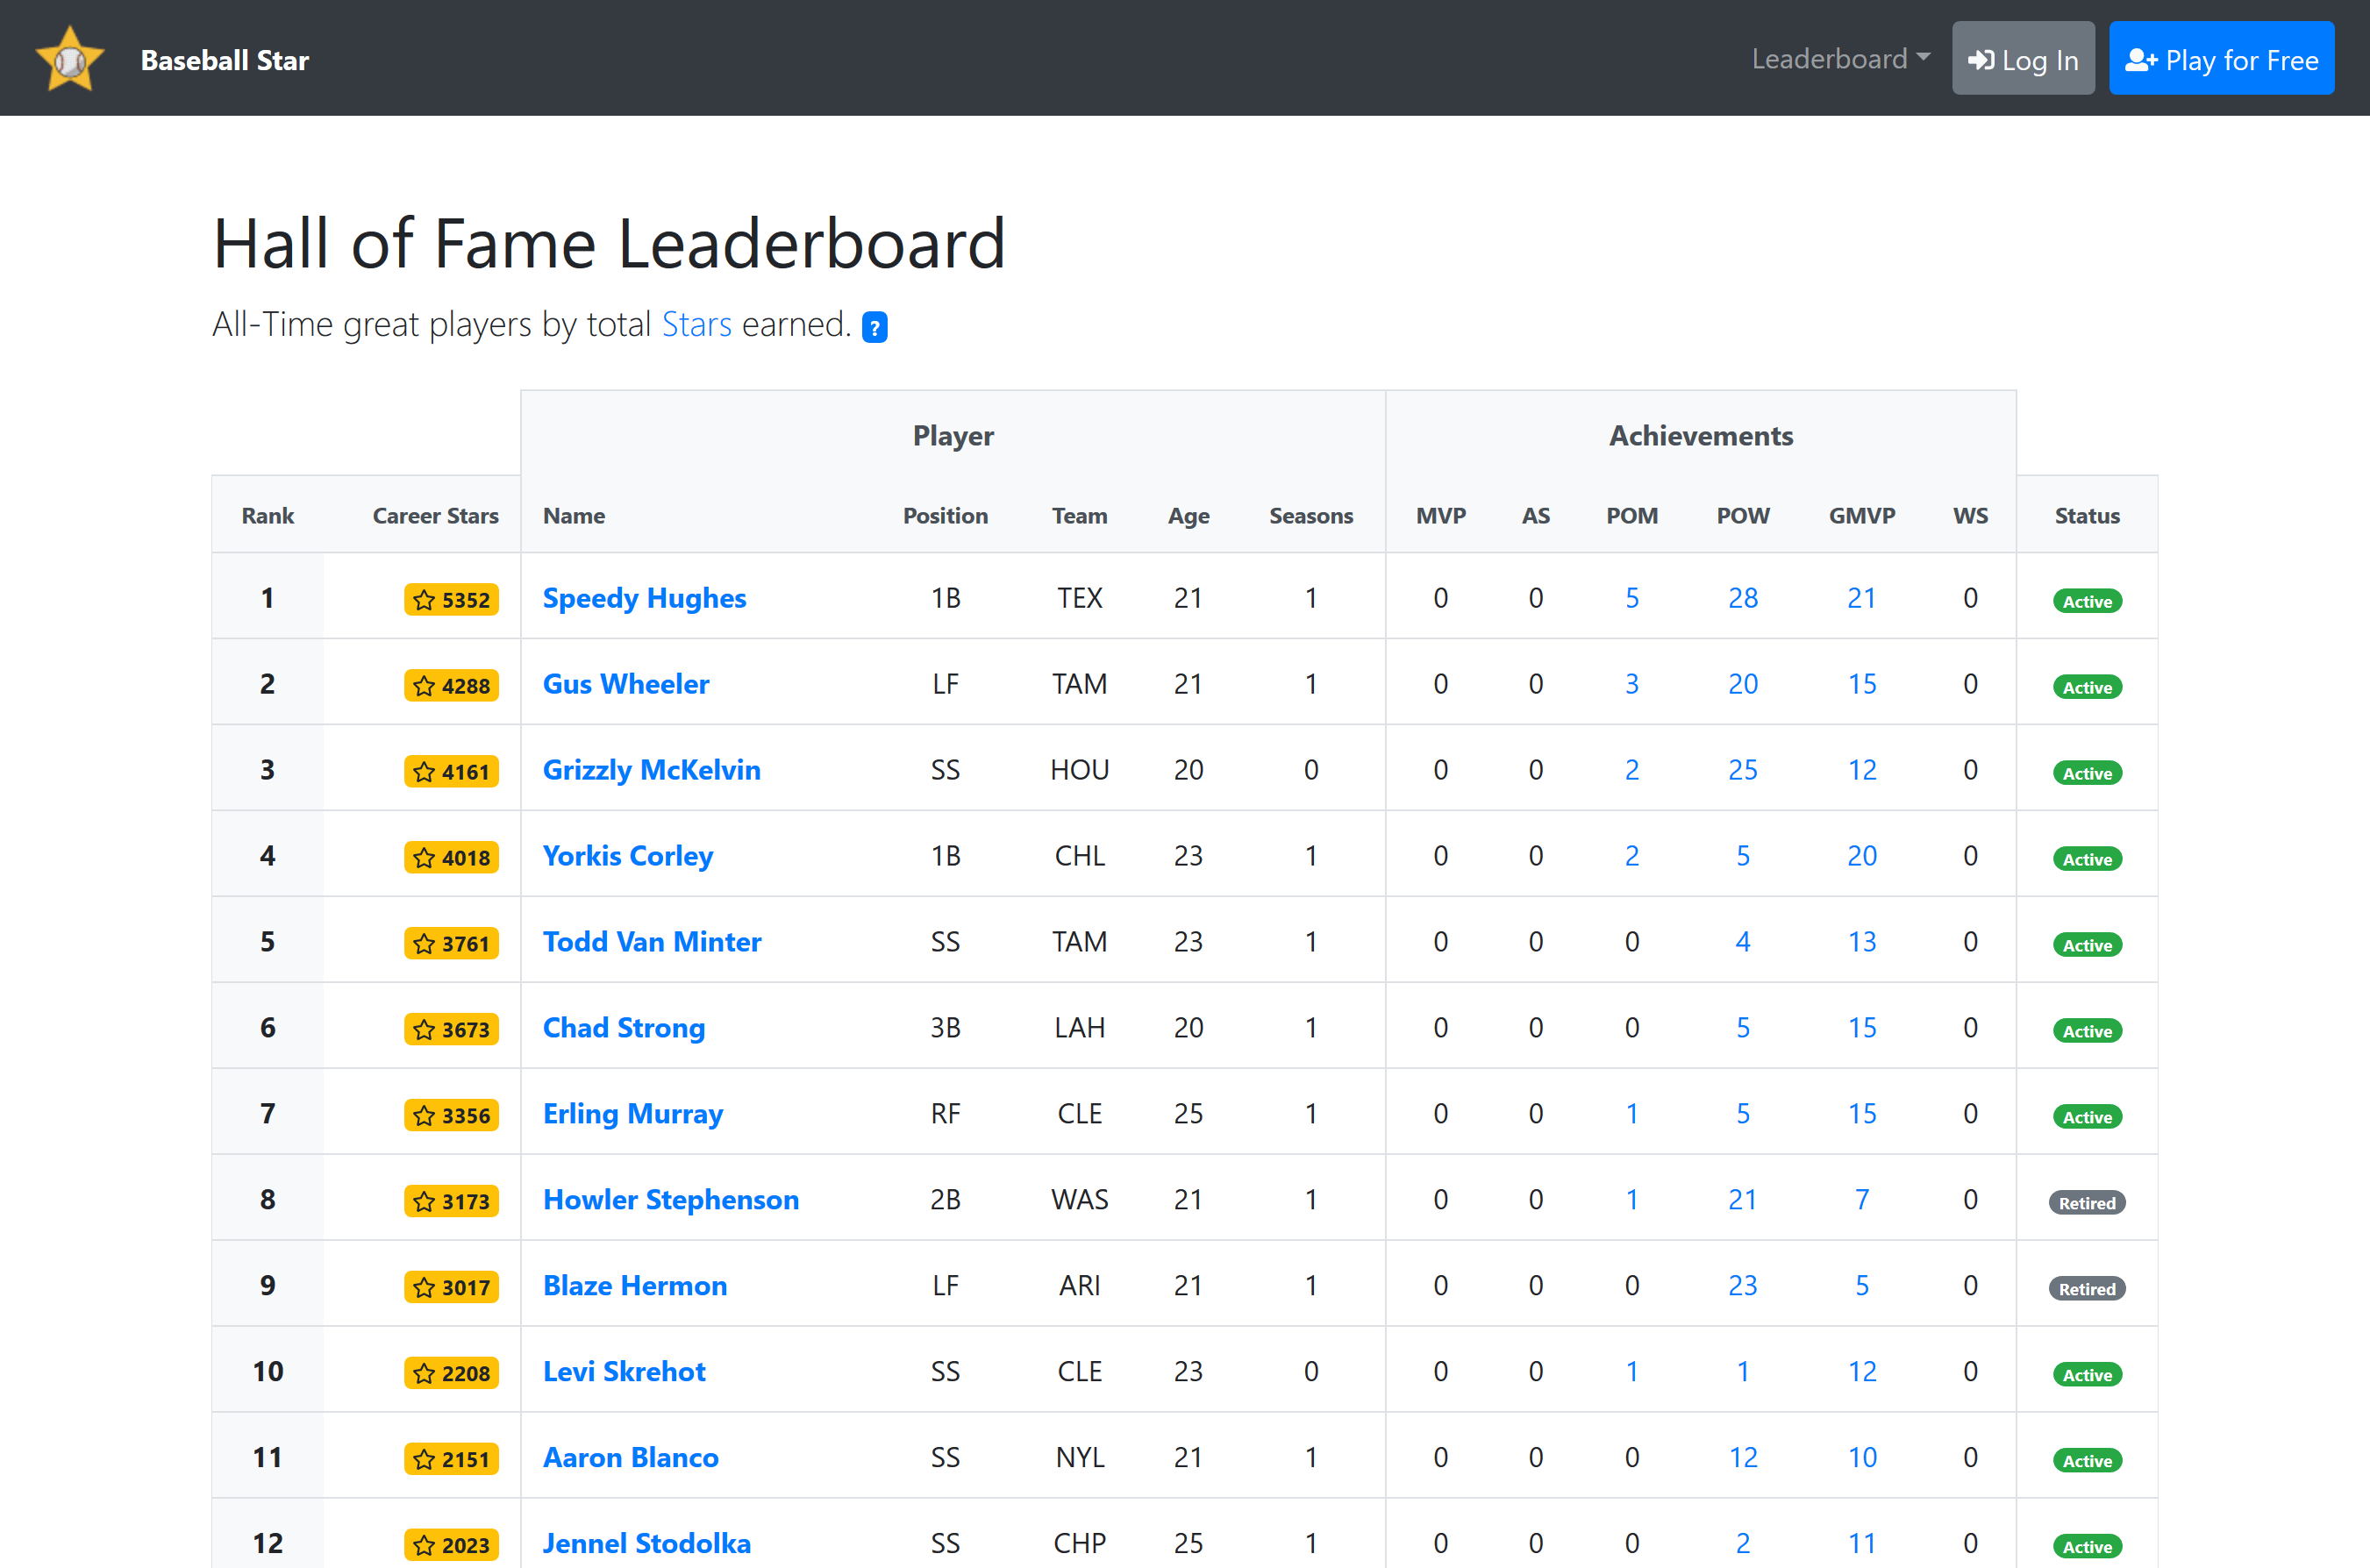The width and height of the screenshot is (2370, 1568).
Task: Click Speedy Hughes' POW count of 28
Action: click(x=1742, y=598)
